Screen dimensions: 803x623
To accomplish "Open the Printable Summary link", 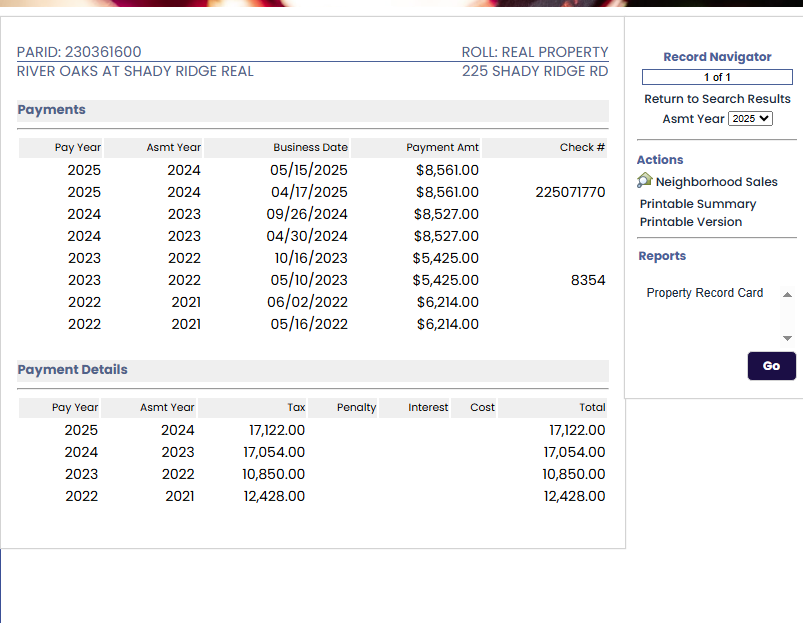I will 698,204.
